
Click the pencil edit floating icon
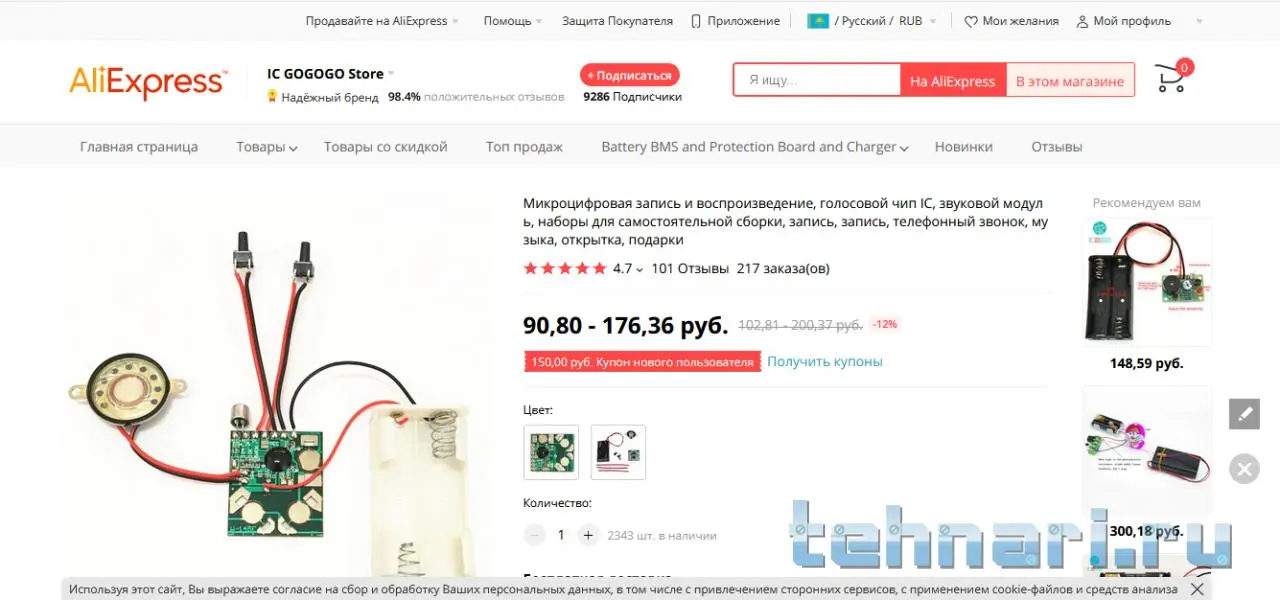click(x=1244, y=413)
